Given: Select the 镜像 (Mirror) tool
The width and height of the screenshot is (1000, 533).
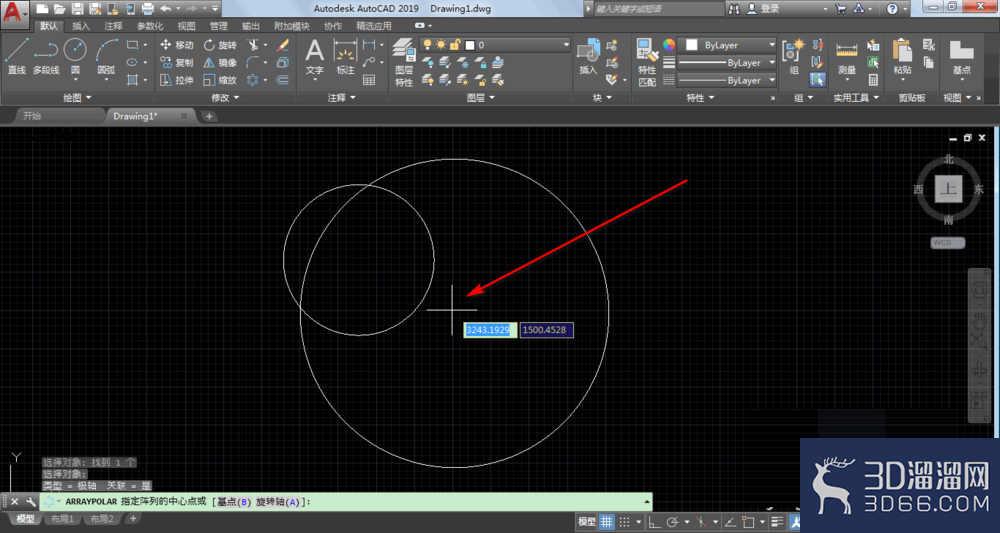Looking at the screenshot, I should (220, 62).
